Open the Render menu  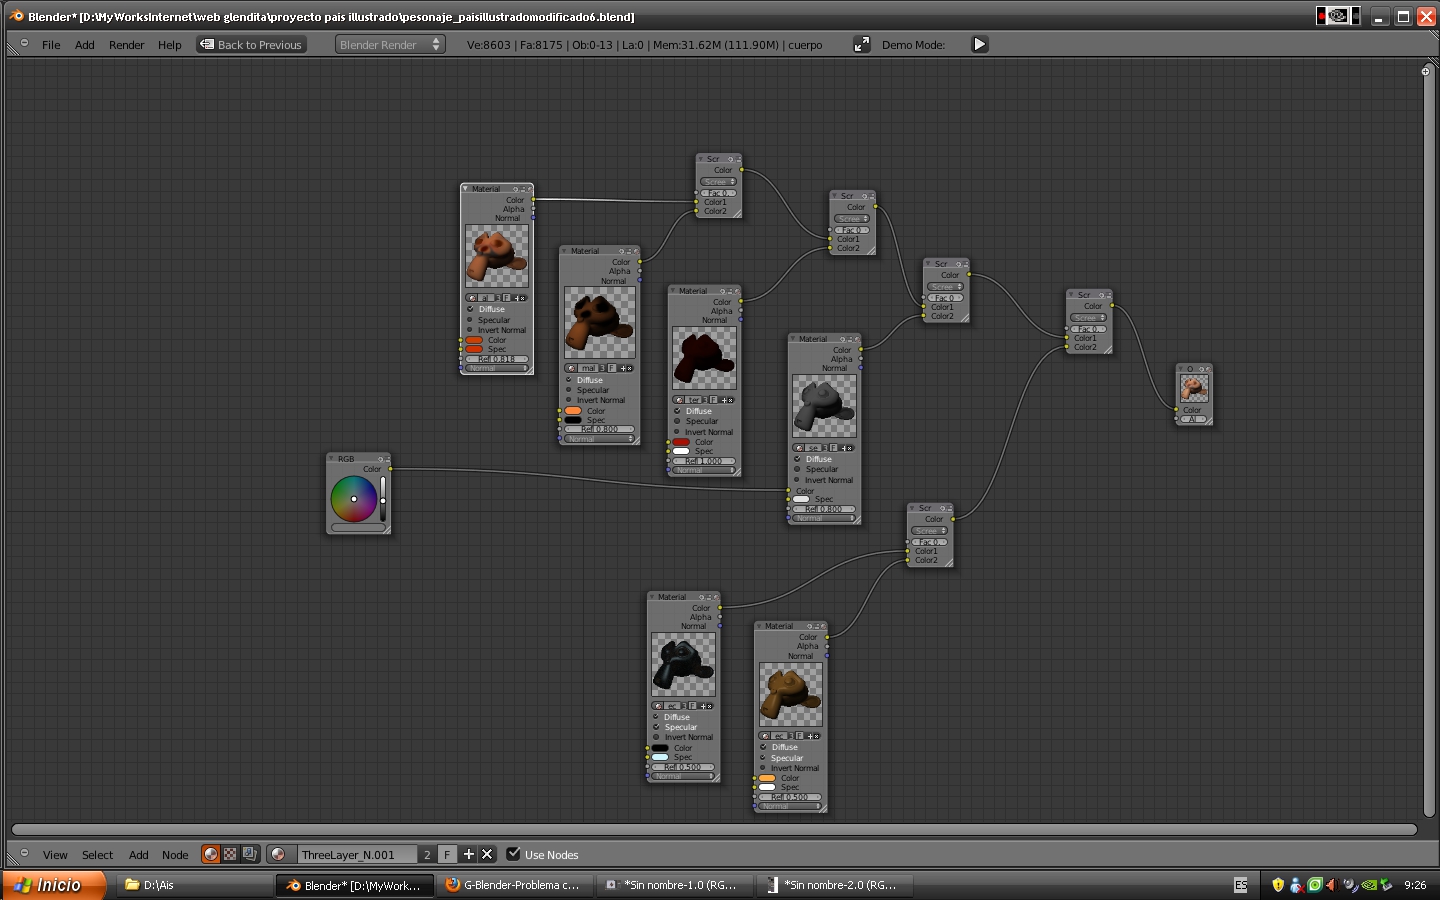coord(126,45)
